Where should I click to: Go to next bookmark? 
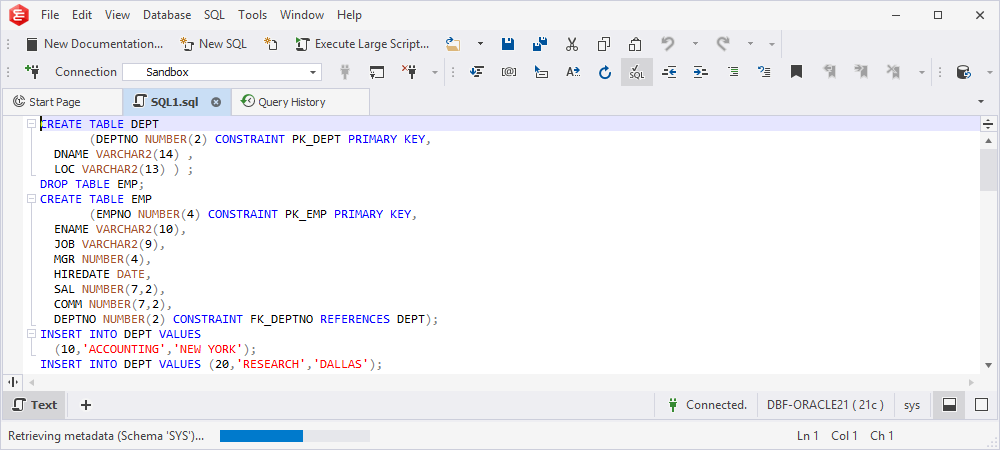tap(862, 72)
